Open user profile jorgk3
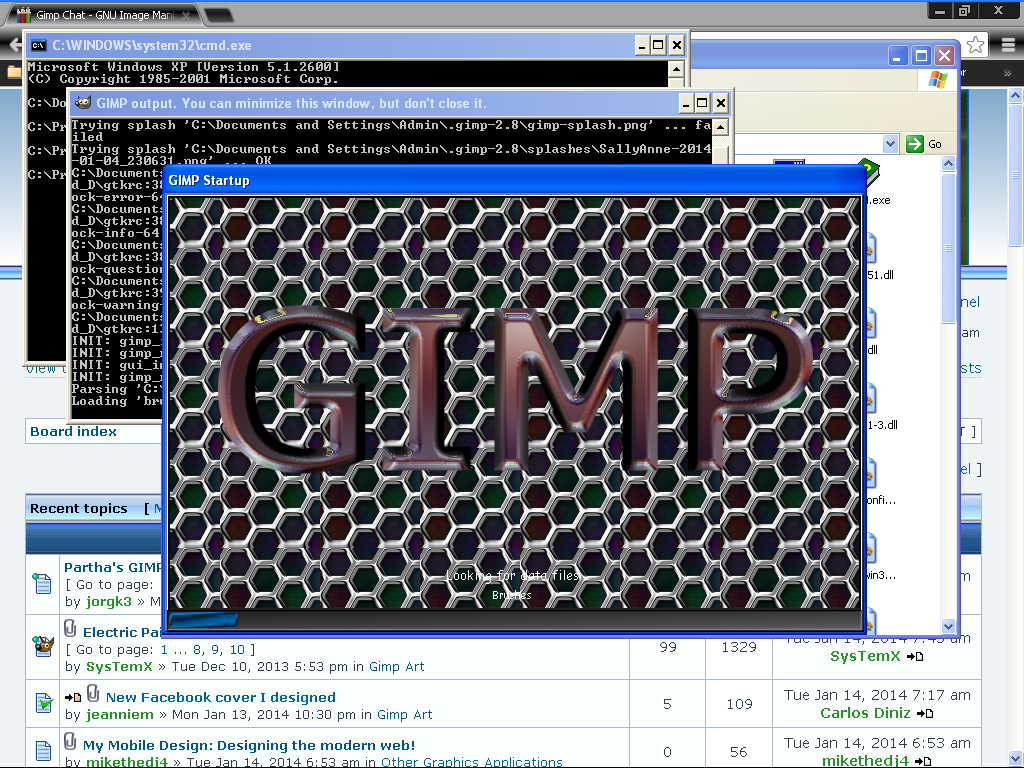The width and height of the screenshot is (1024, 768). click(108, 601)
